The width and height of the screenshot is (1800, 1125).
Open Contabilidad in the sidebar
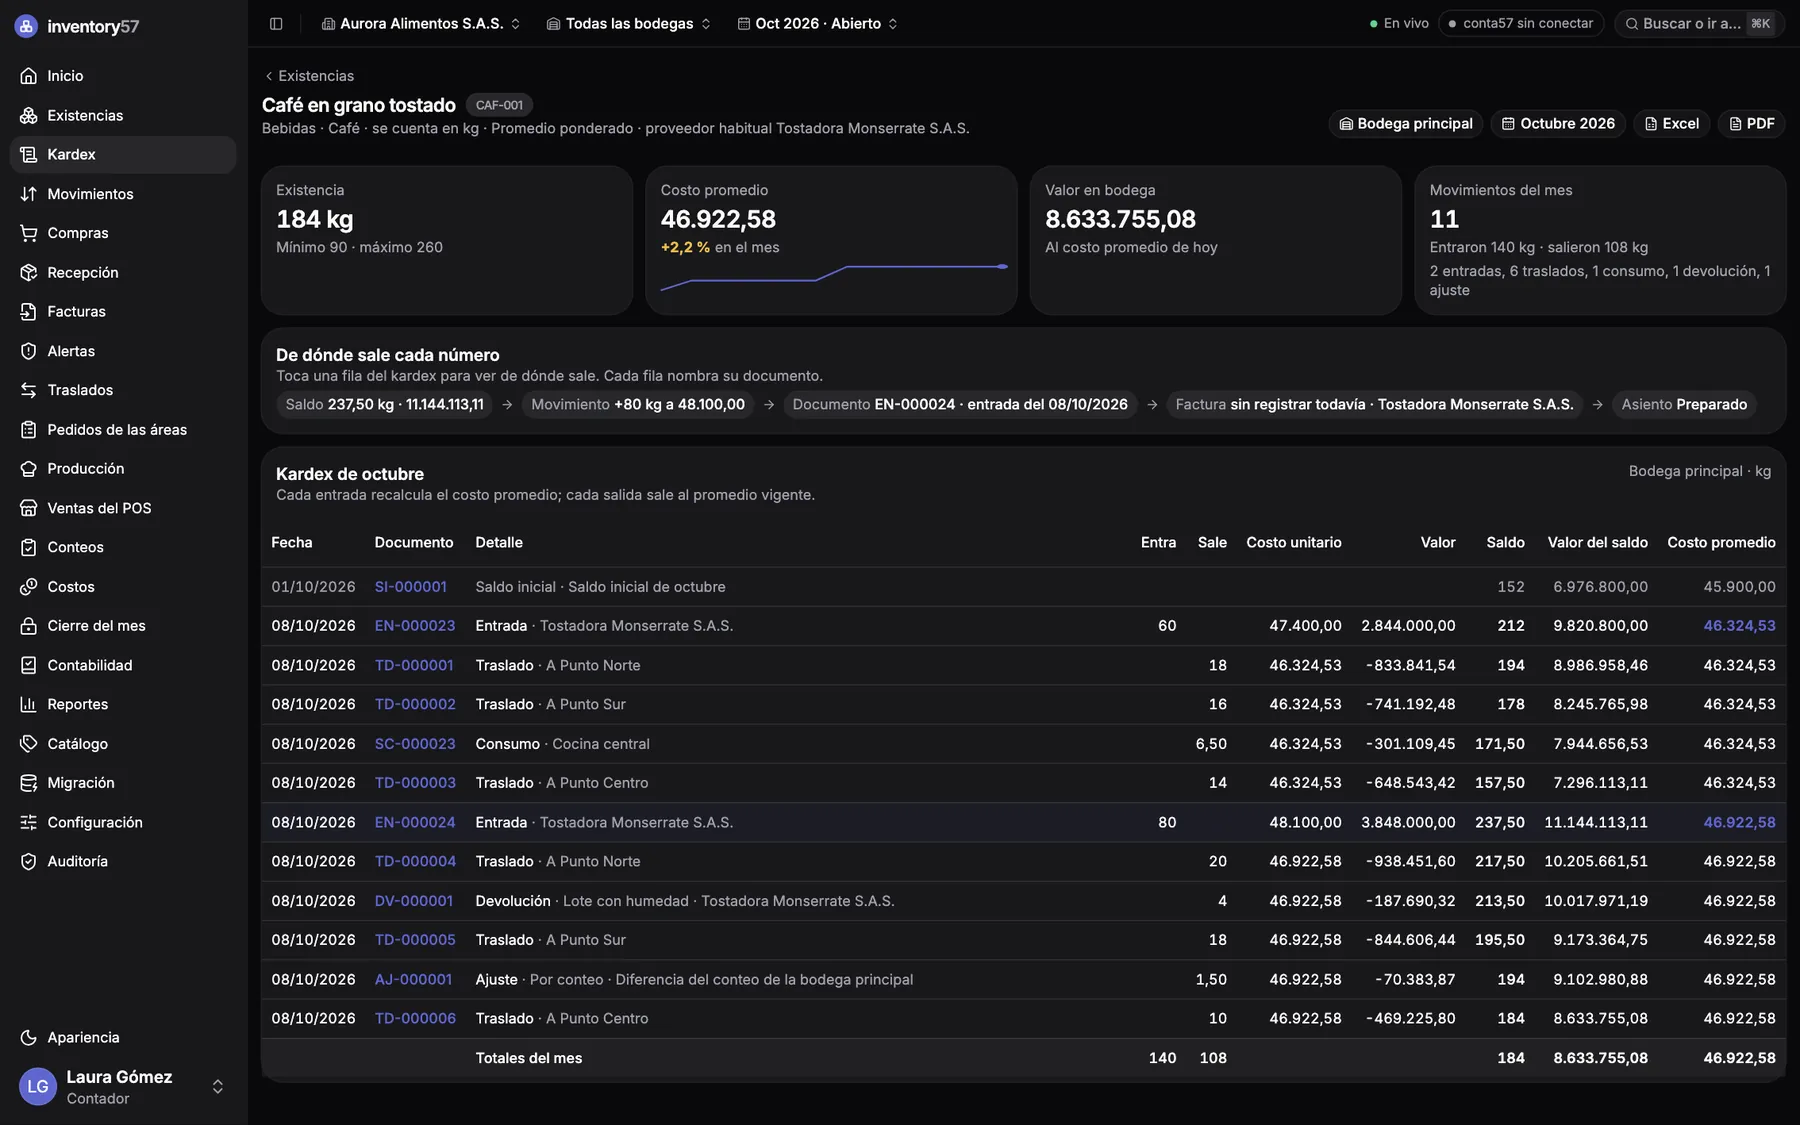point(123,665)
